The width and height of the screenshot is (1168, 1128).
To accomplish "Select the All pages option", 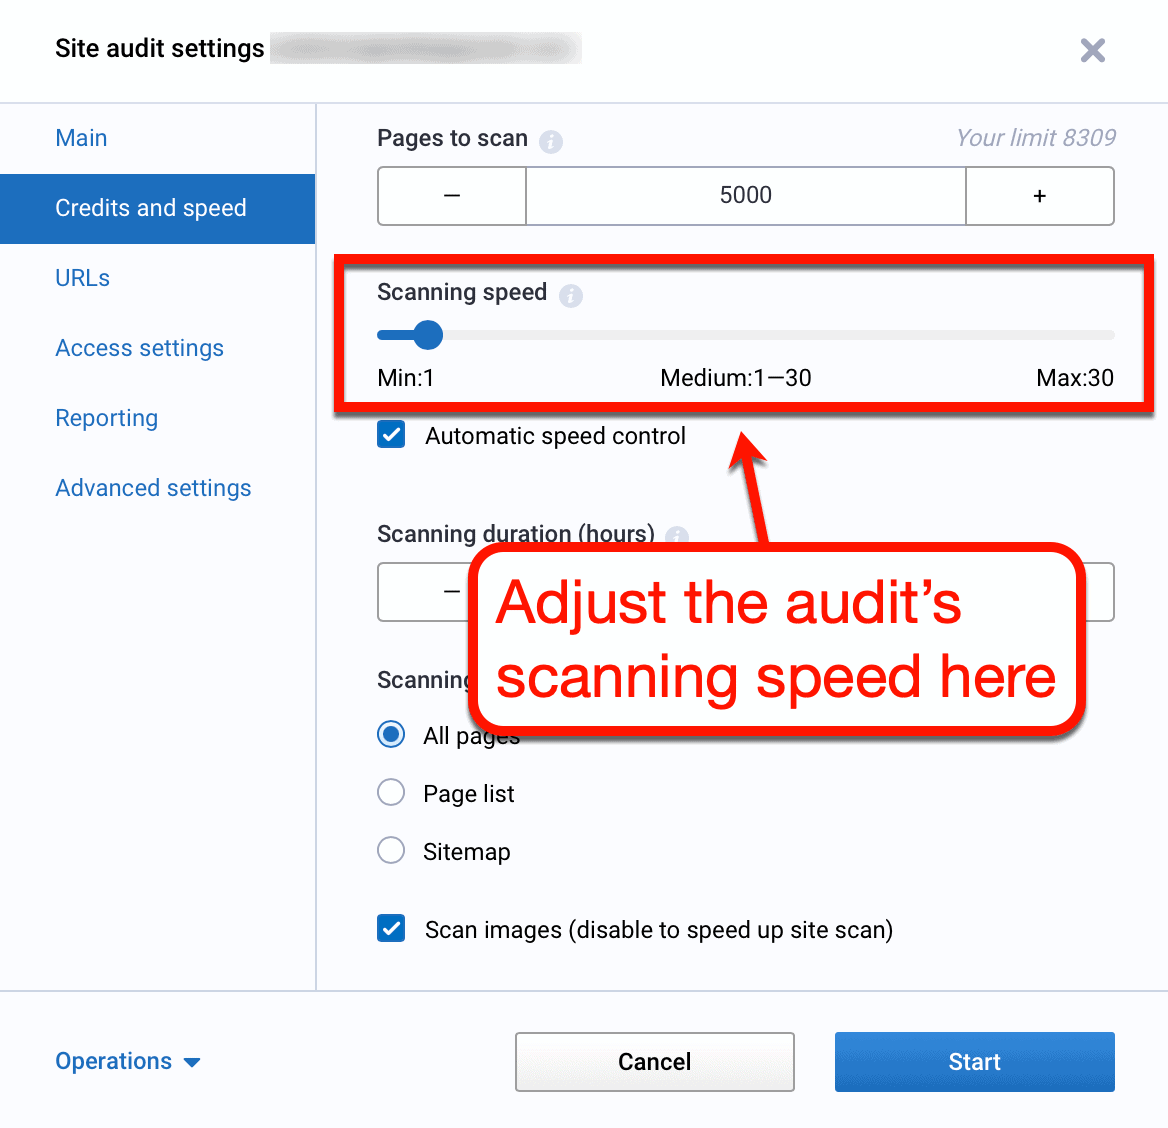I will pyautogui.click(x=391, y=734).
